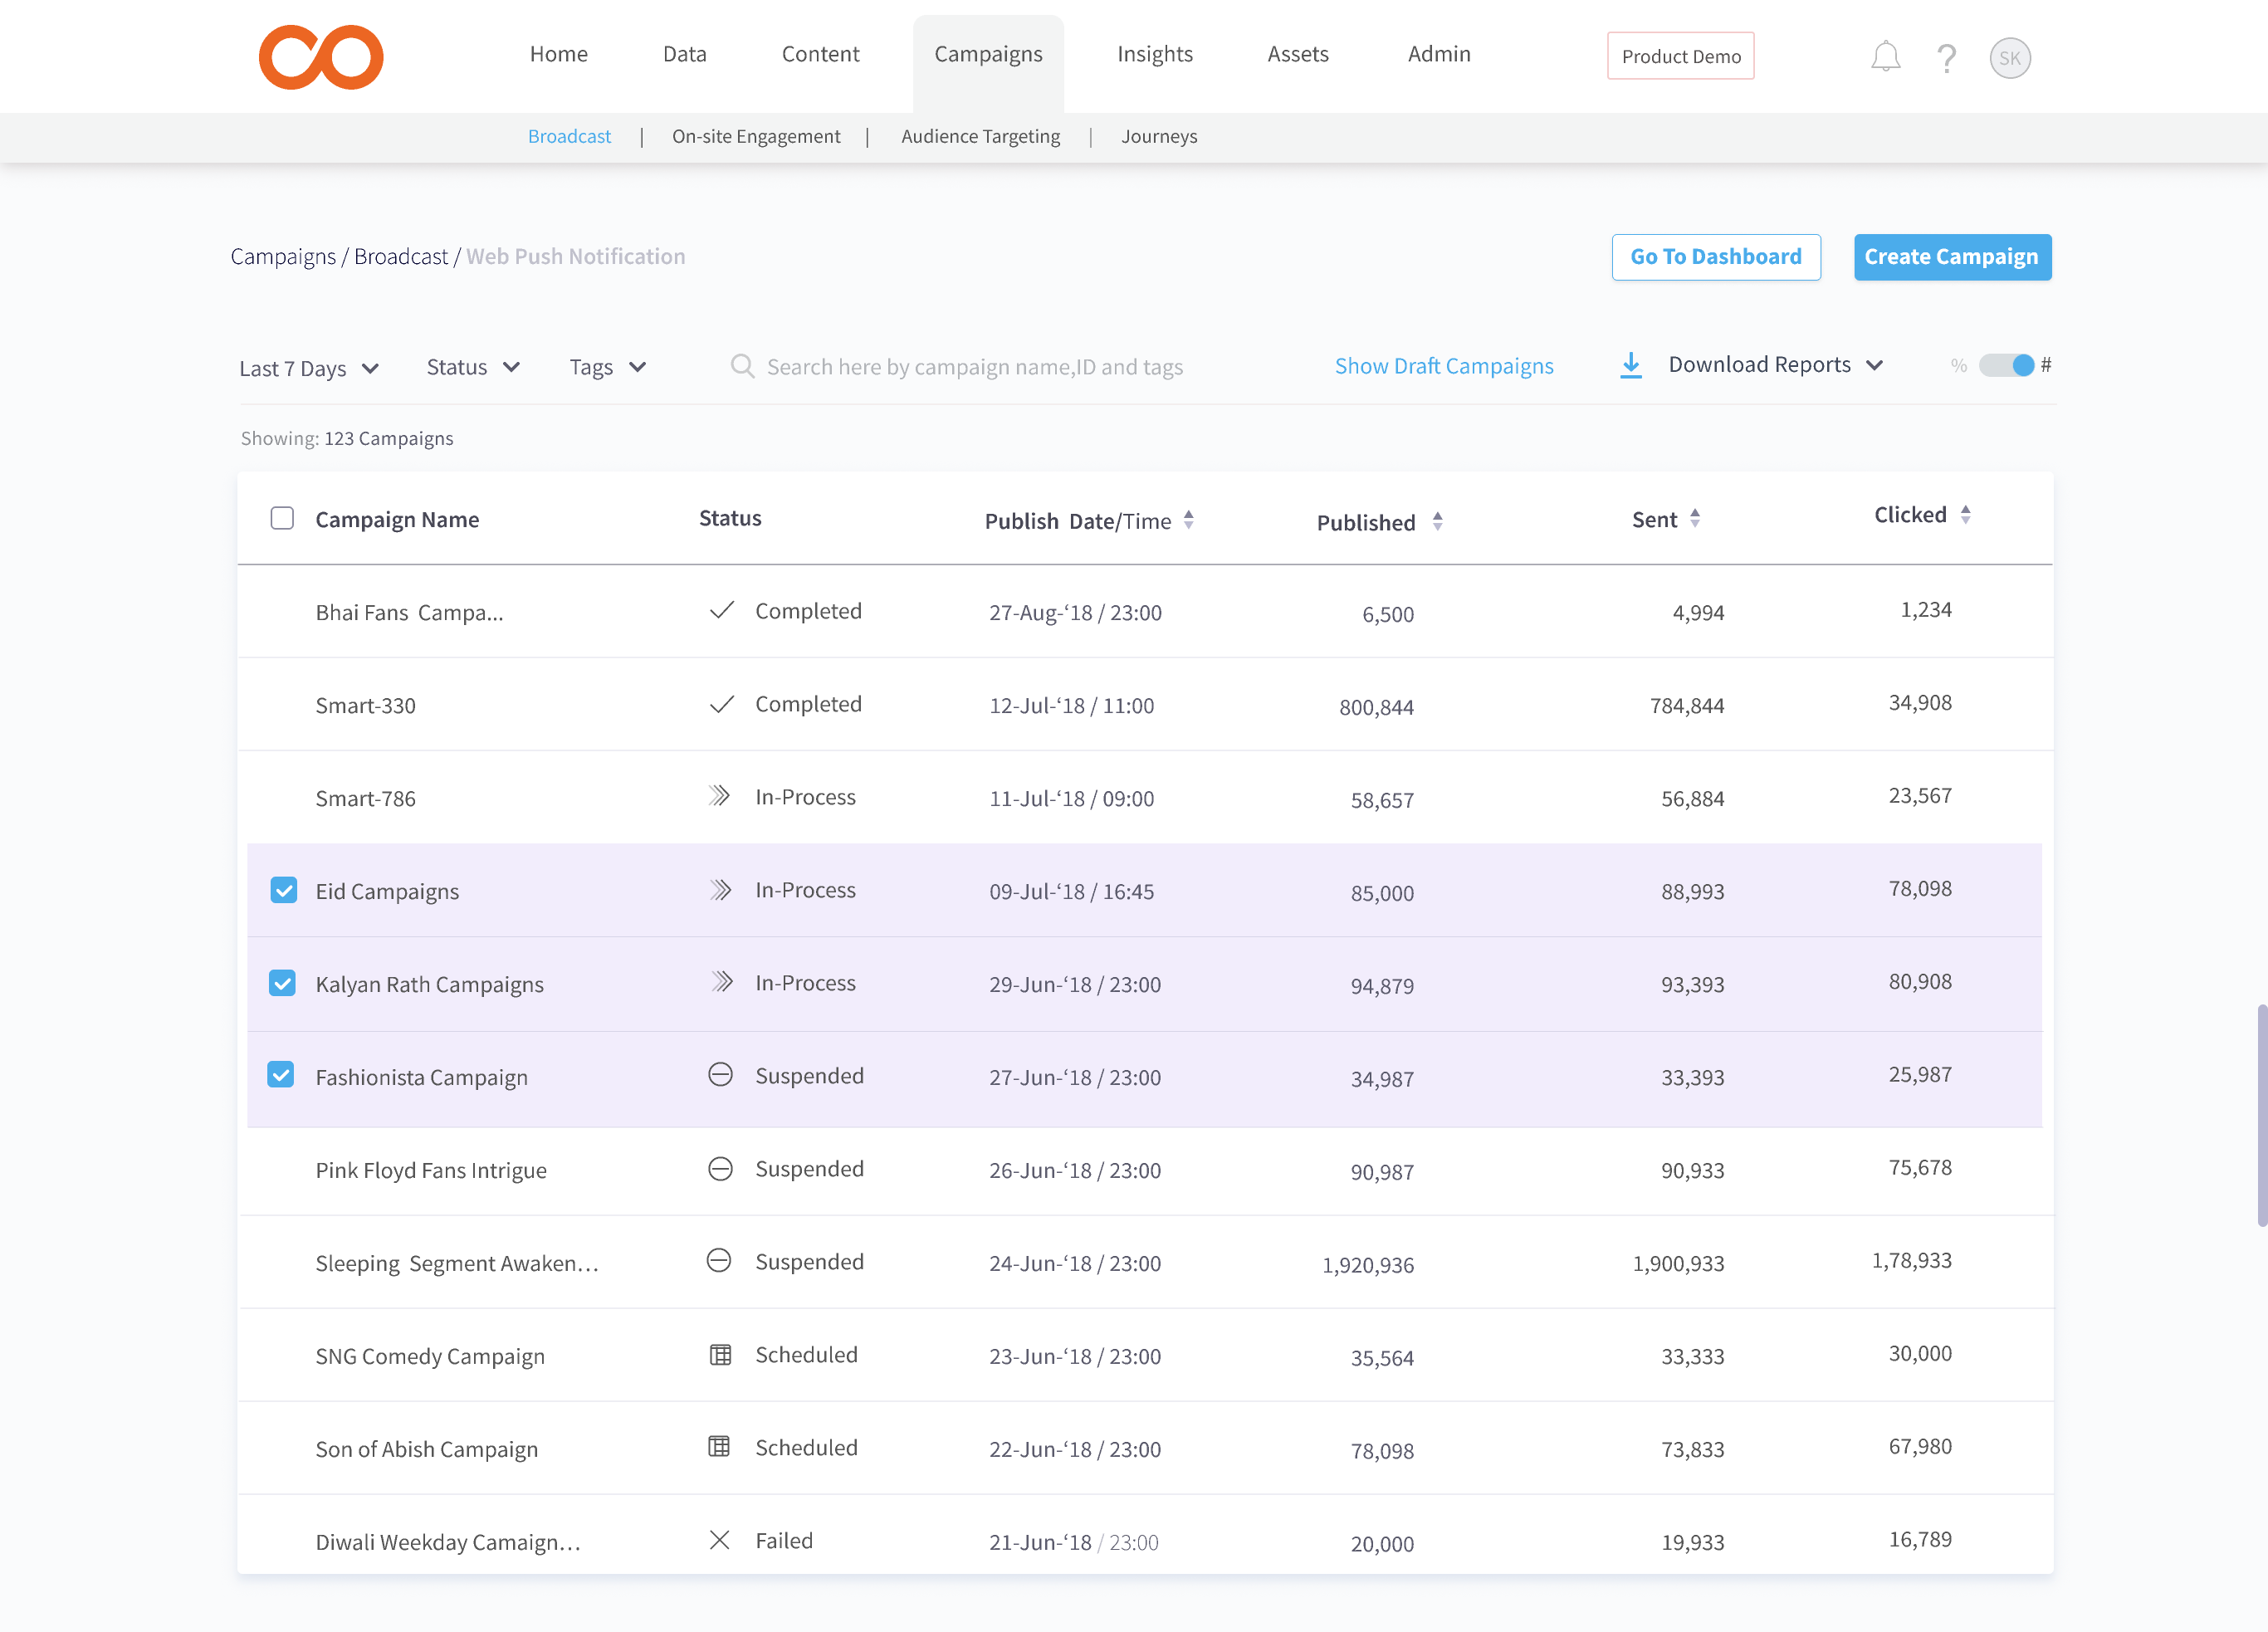Switch the percent/number toggle
The image size is (2268, 1632).
click(x=2006, y=365)
